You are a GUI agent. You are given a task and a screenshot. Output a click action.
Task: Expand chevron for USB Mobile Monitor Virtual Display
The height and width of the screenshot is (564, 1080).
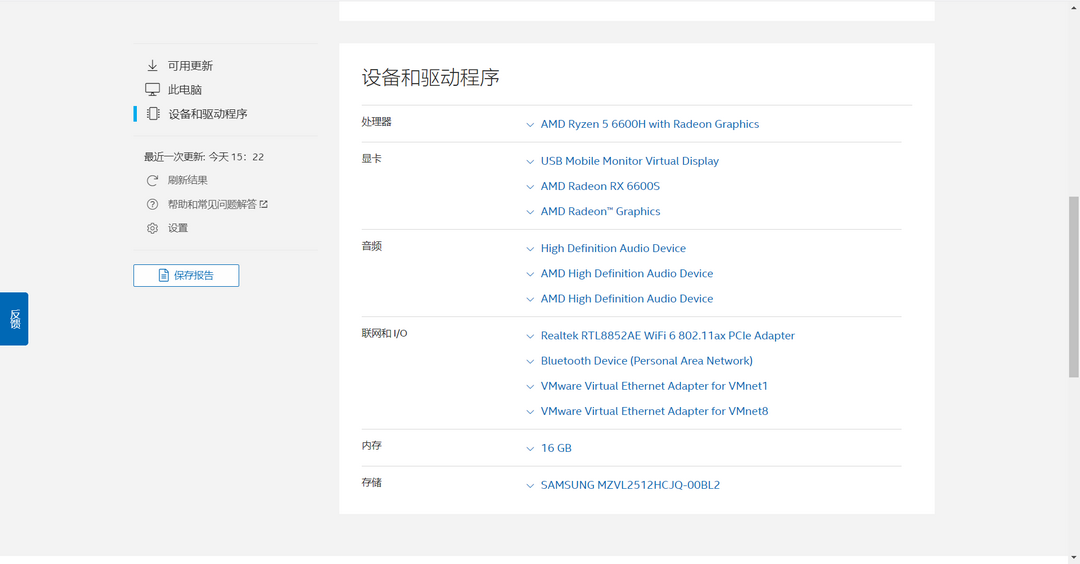[530, 162]
